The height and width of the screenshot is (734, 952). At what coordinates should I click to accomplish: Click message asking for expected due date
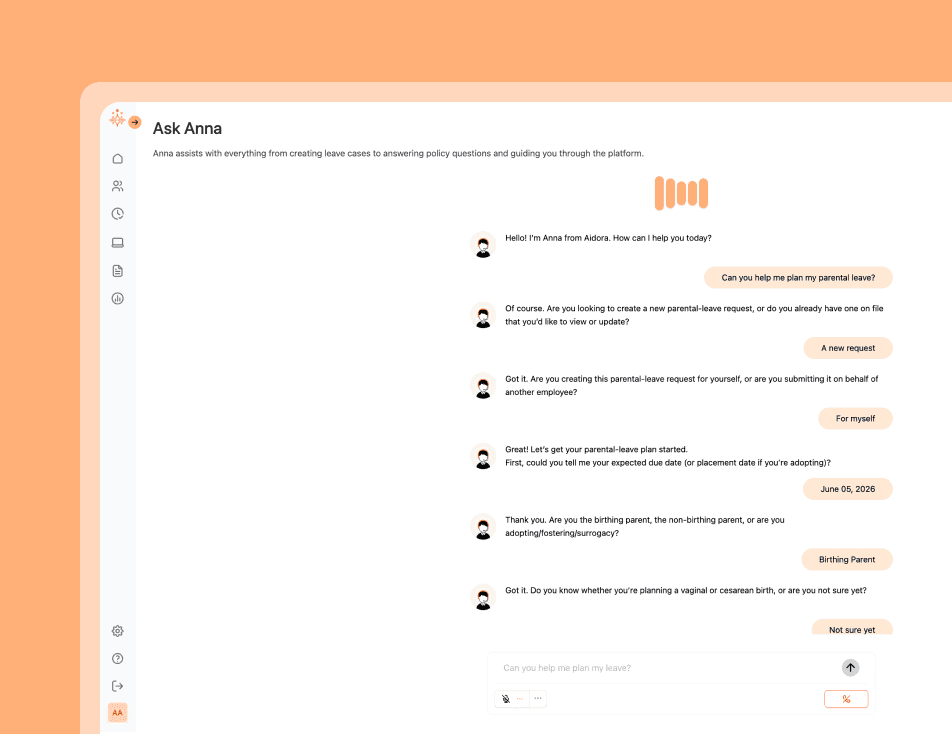(667, 456)
